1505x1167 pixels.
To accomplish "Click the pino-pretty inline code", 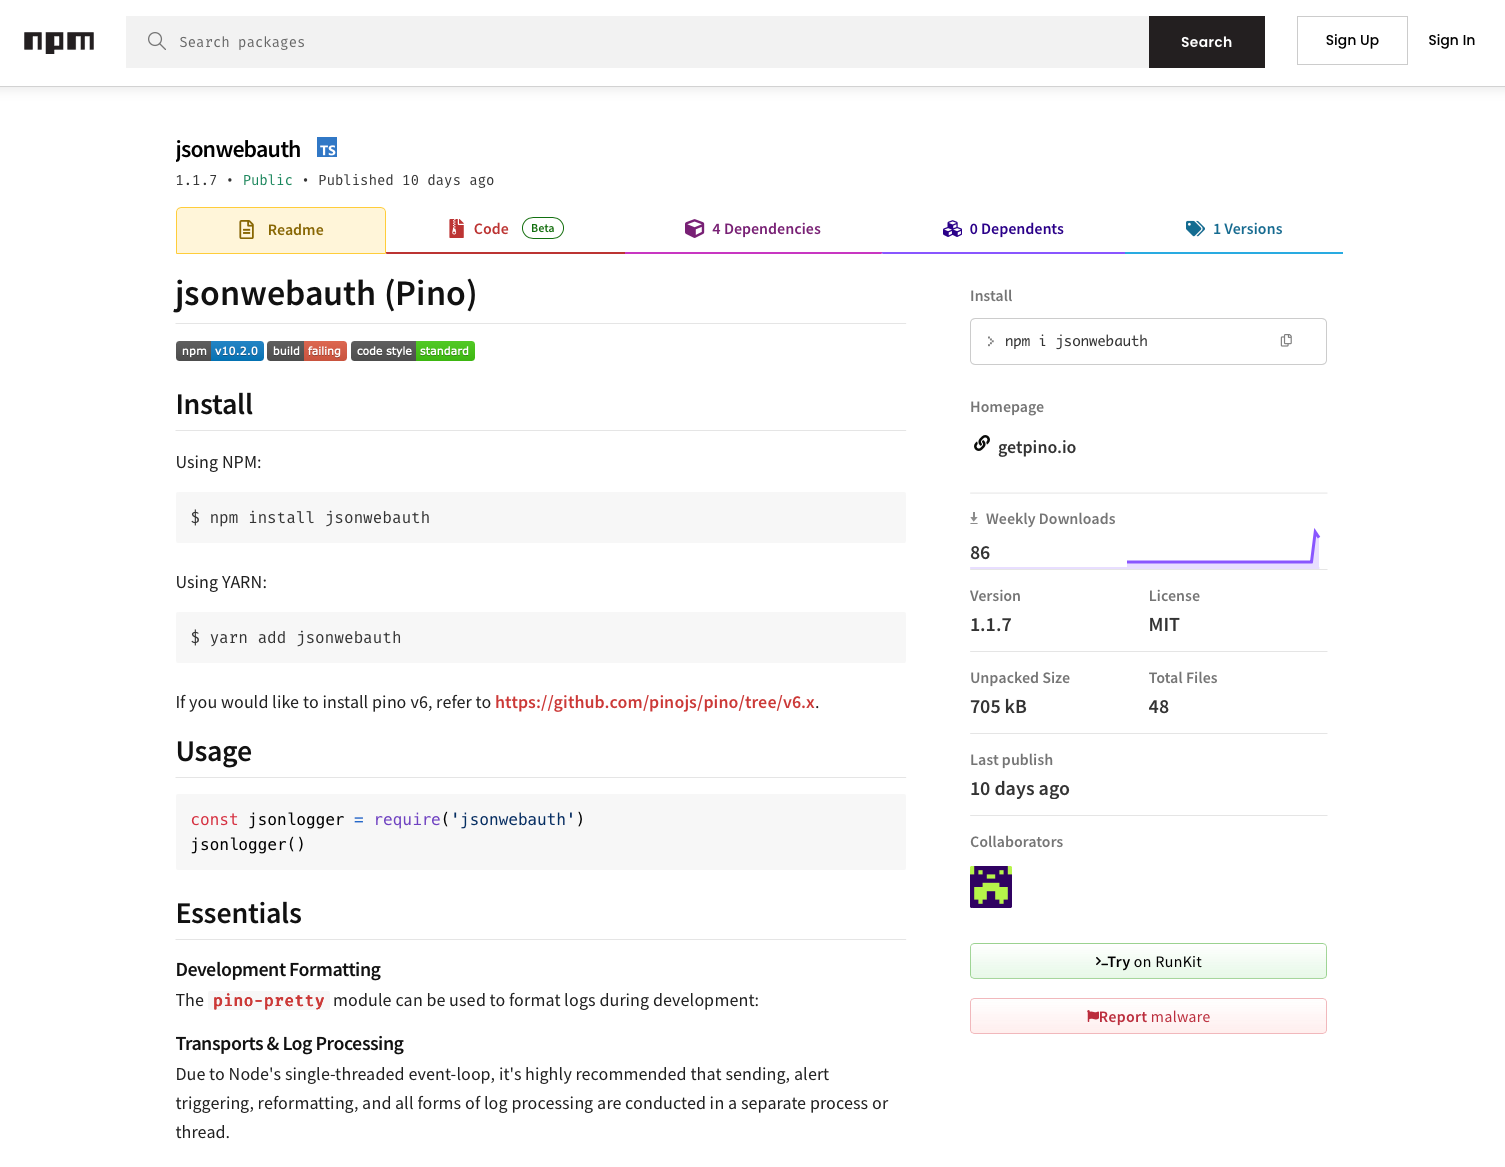I will [268, 1000].
